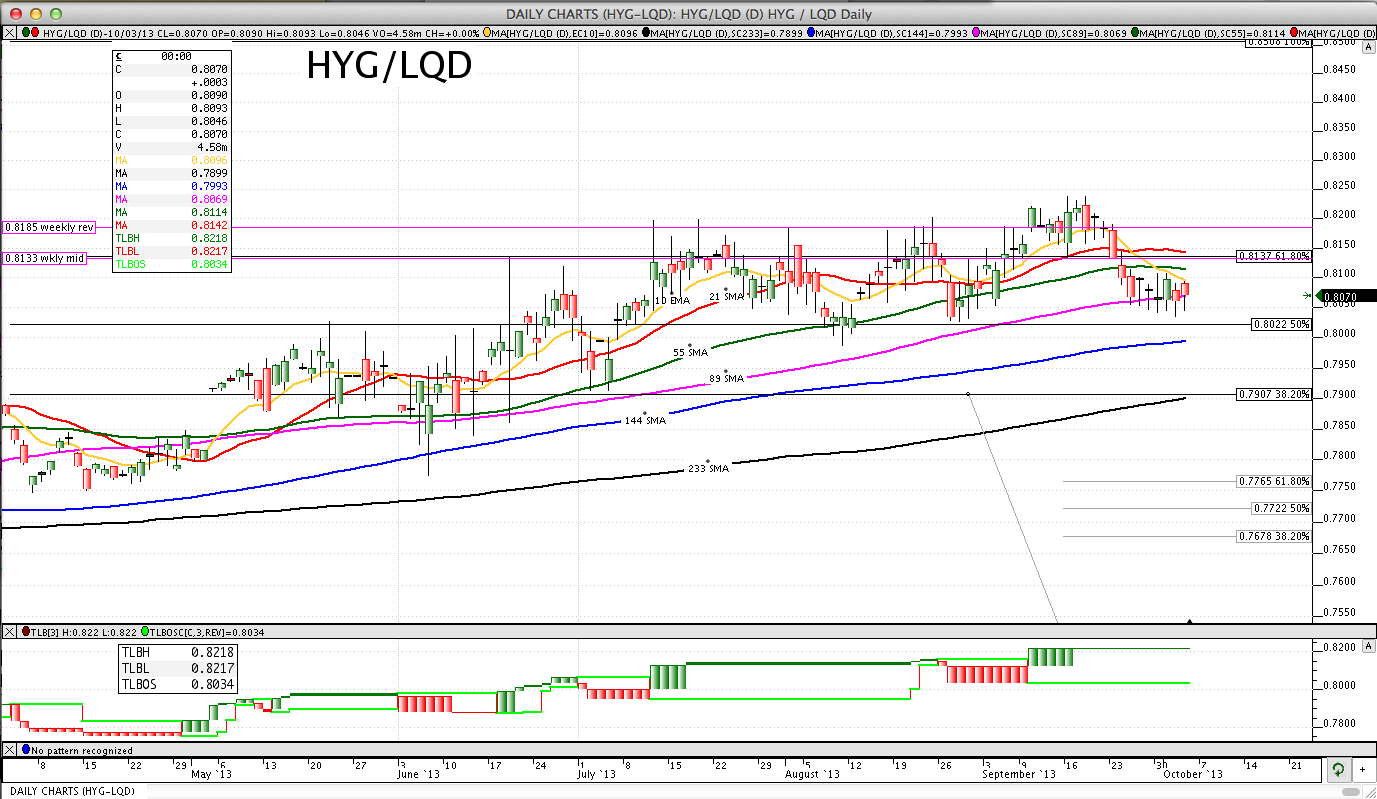
Task: Click the '0.8022 50%' Fibonacci label
Action: coord(1281,325)
